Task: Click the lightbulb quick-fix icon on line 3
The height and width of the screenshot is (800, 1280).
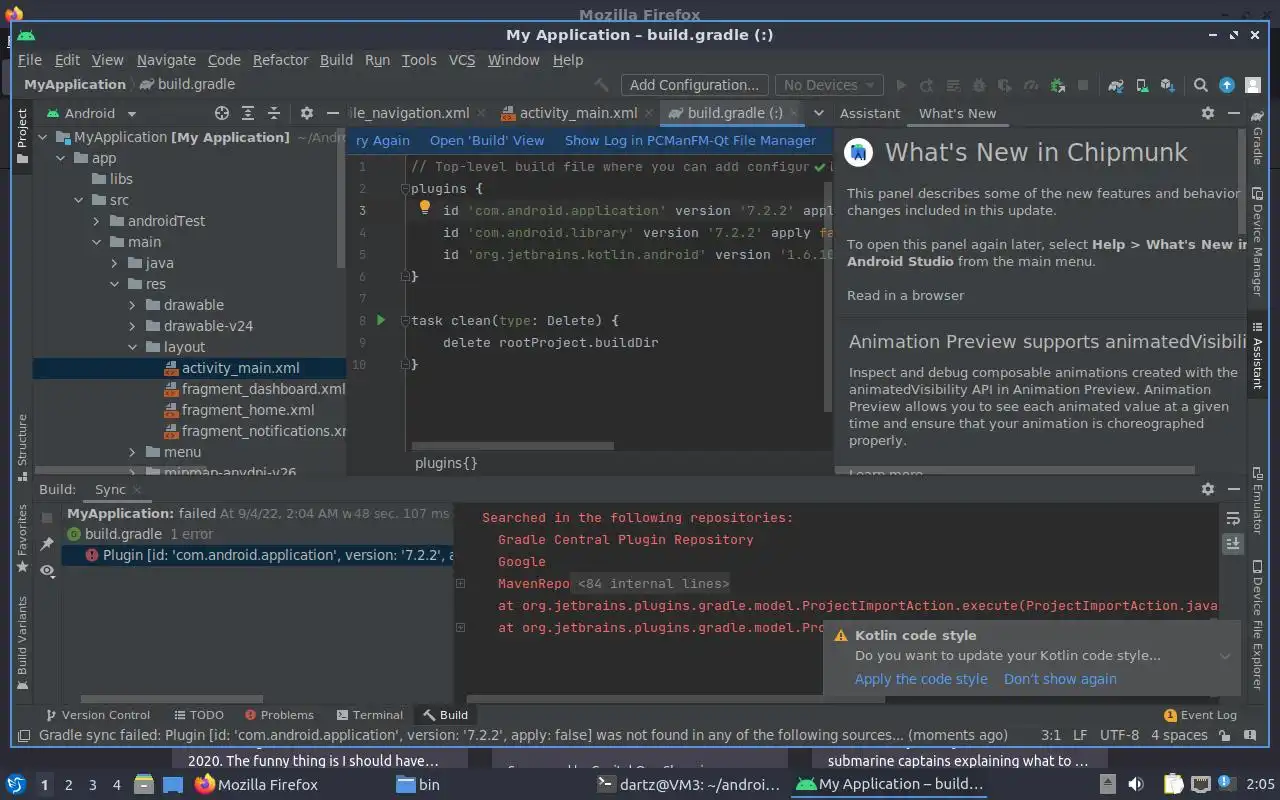Action: [424, 208]
